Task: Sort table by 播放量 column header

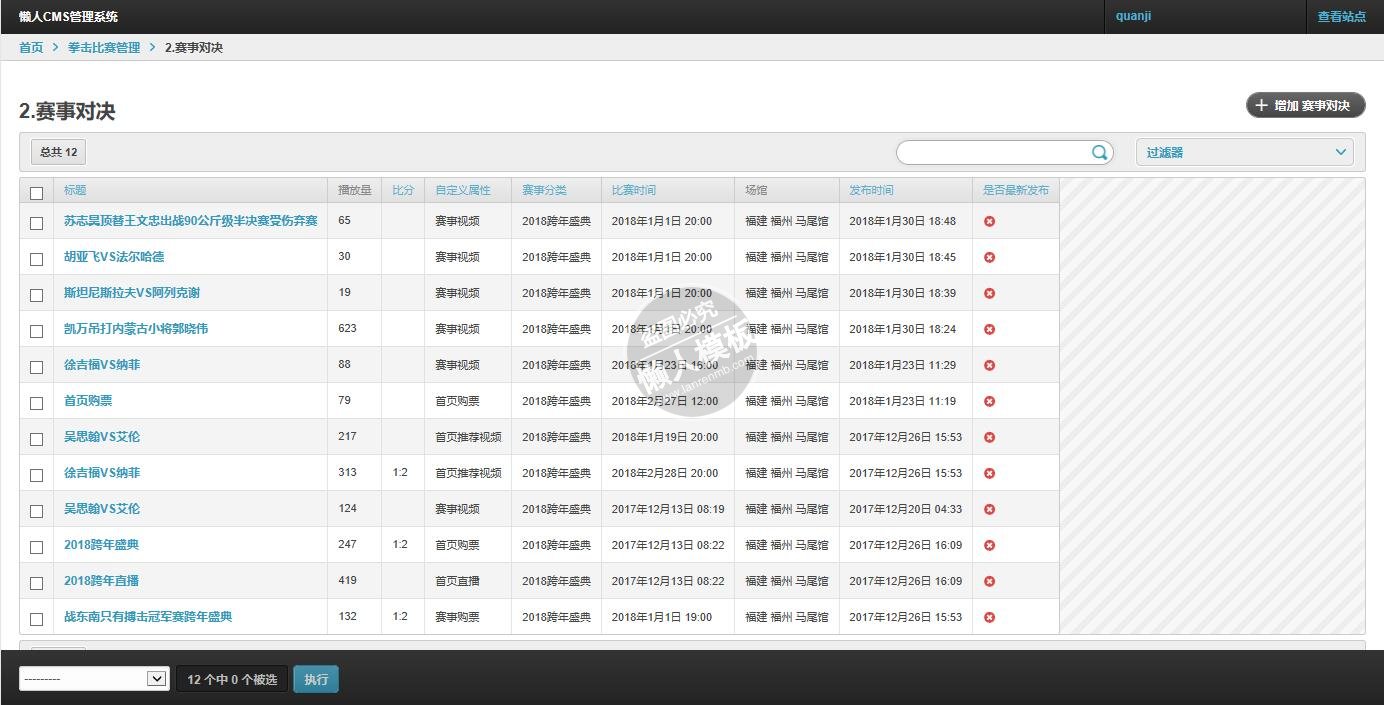Action: 354,190
